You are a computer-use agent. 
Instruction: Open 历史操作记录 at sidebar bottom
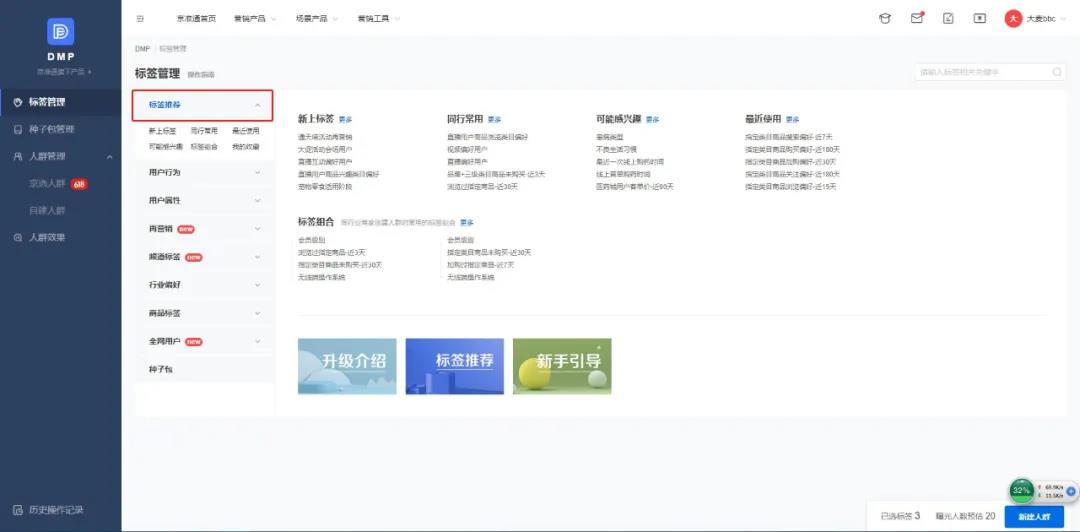(55, 510)
